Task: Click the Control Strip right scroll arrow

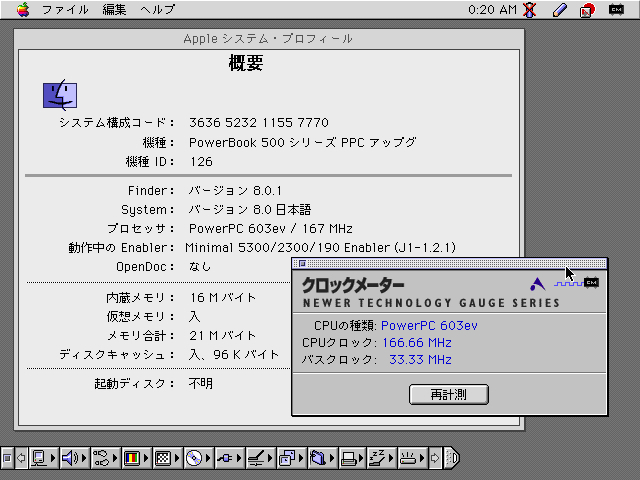Action: pyautogui.click(x=435, y=458)
